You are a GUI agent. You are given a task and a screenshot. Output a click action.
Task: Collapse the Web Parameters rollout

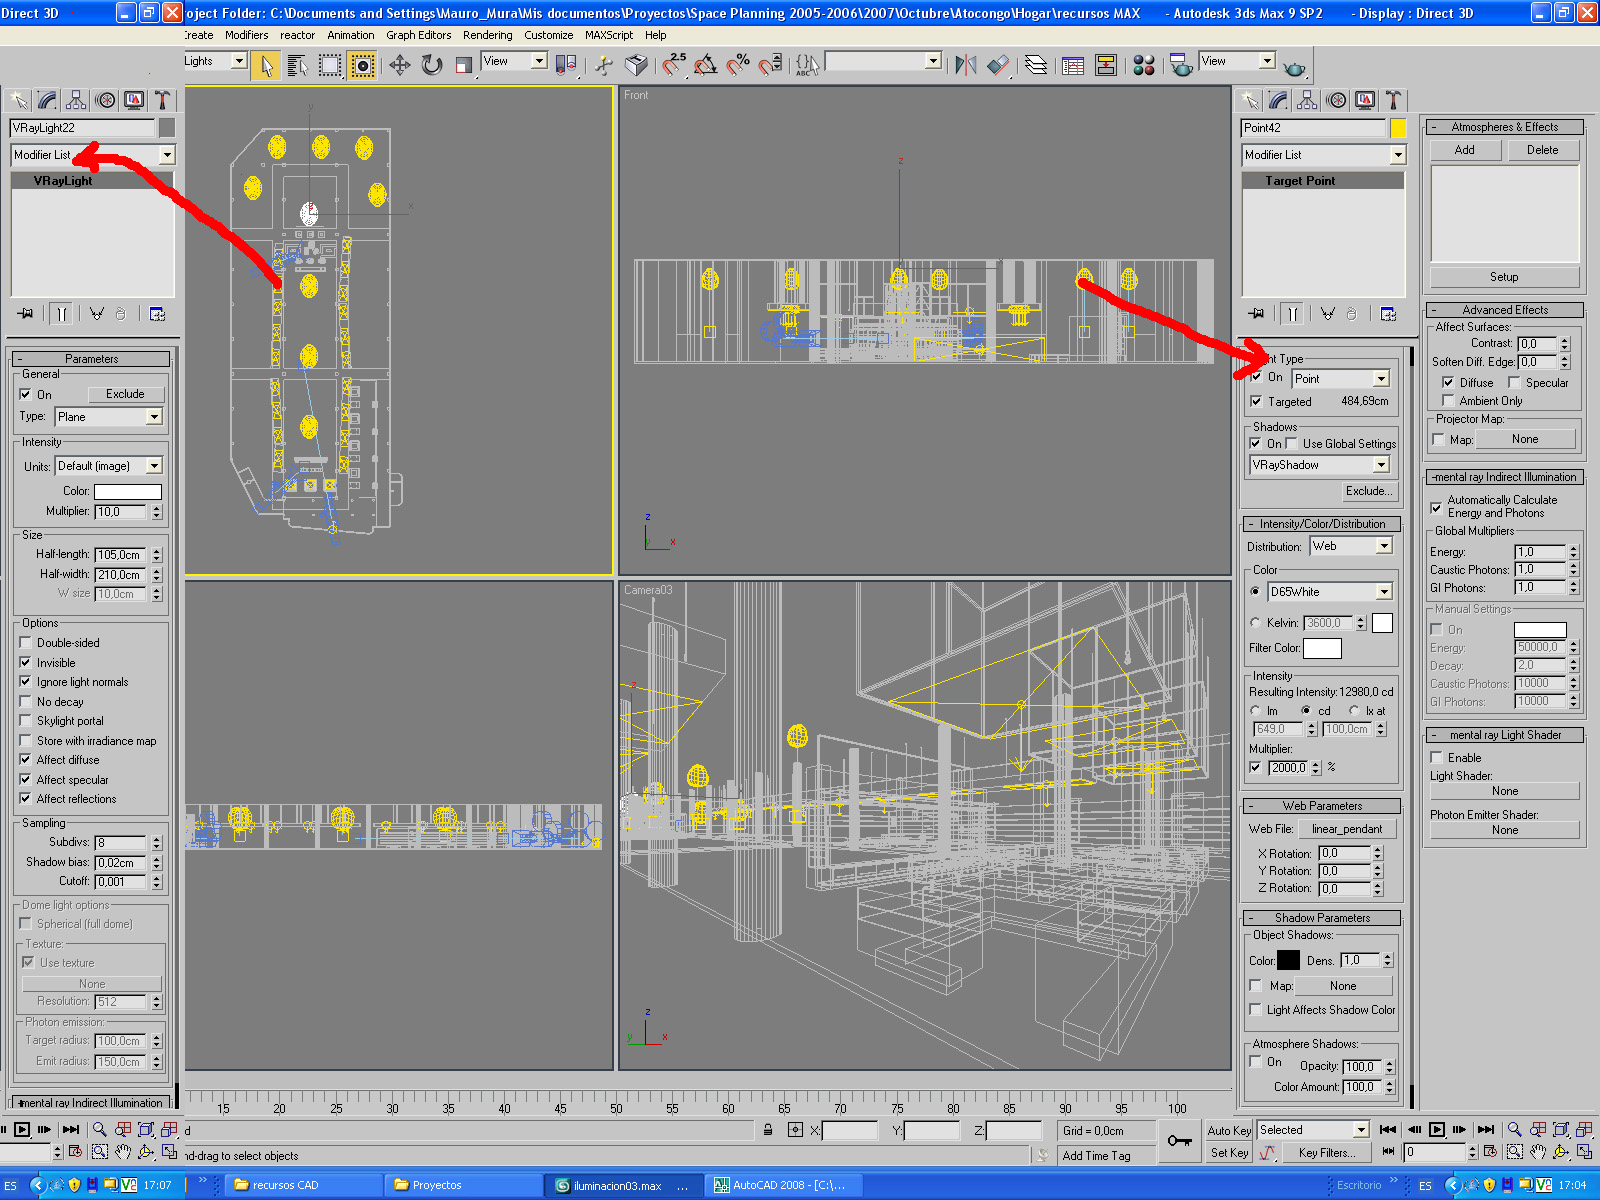point(1322,806)
